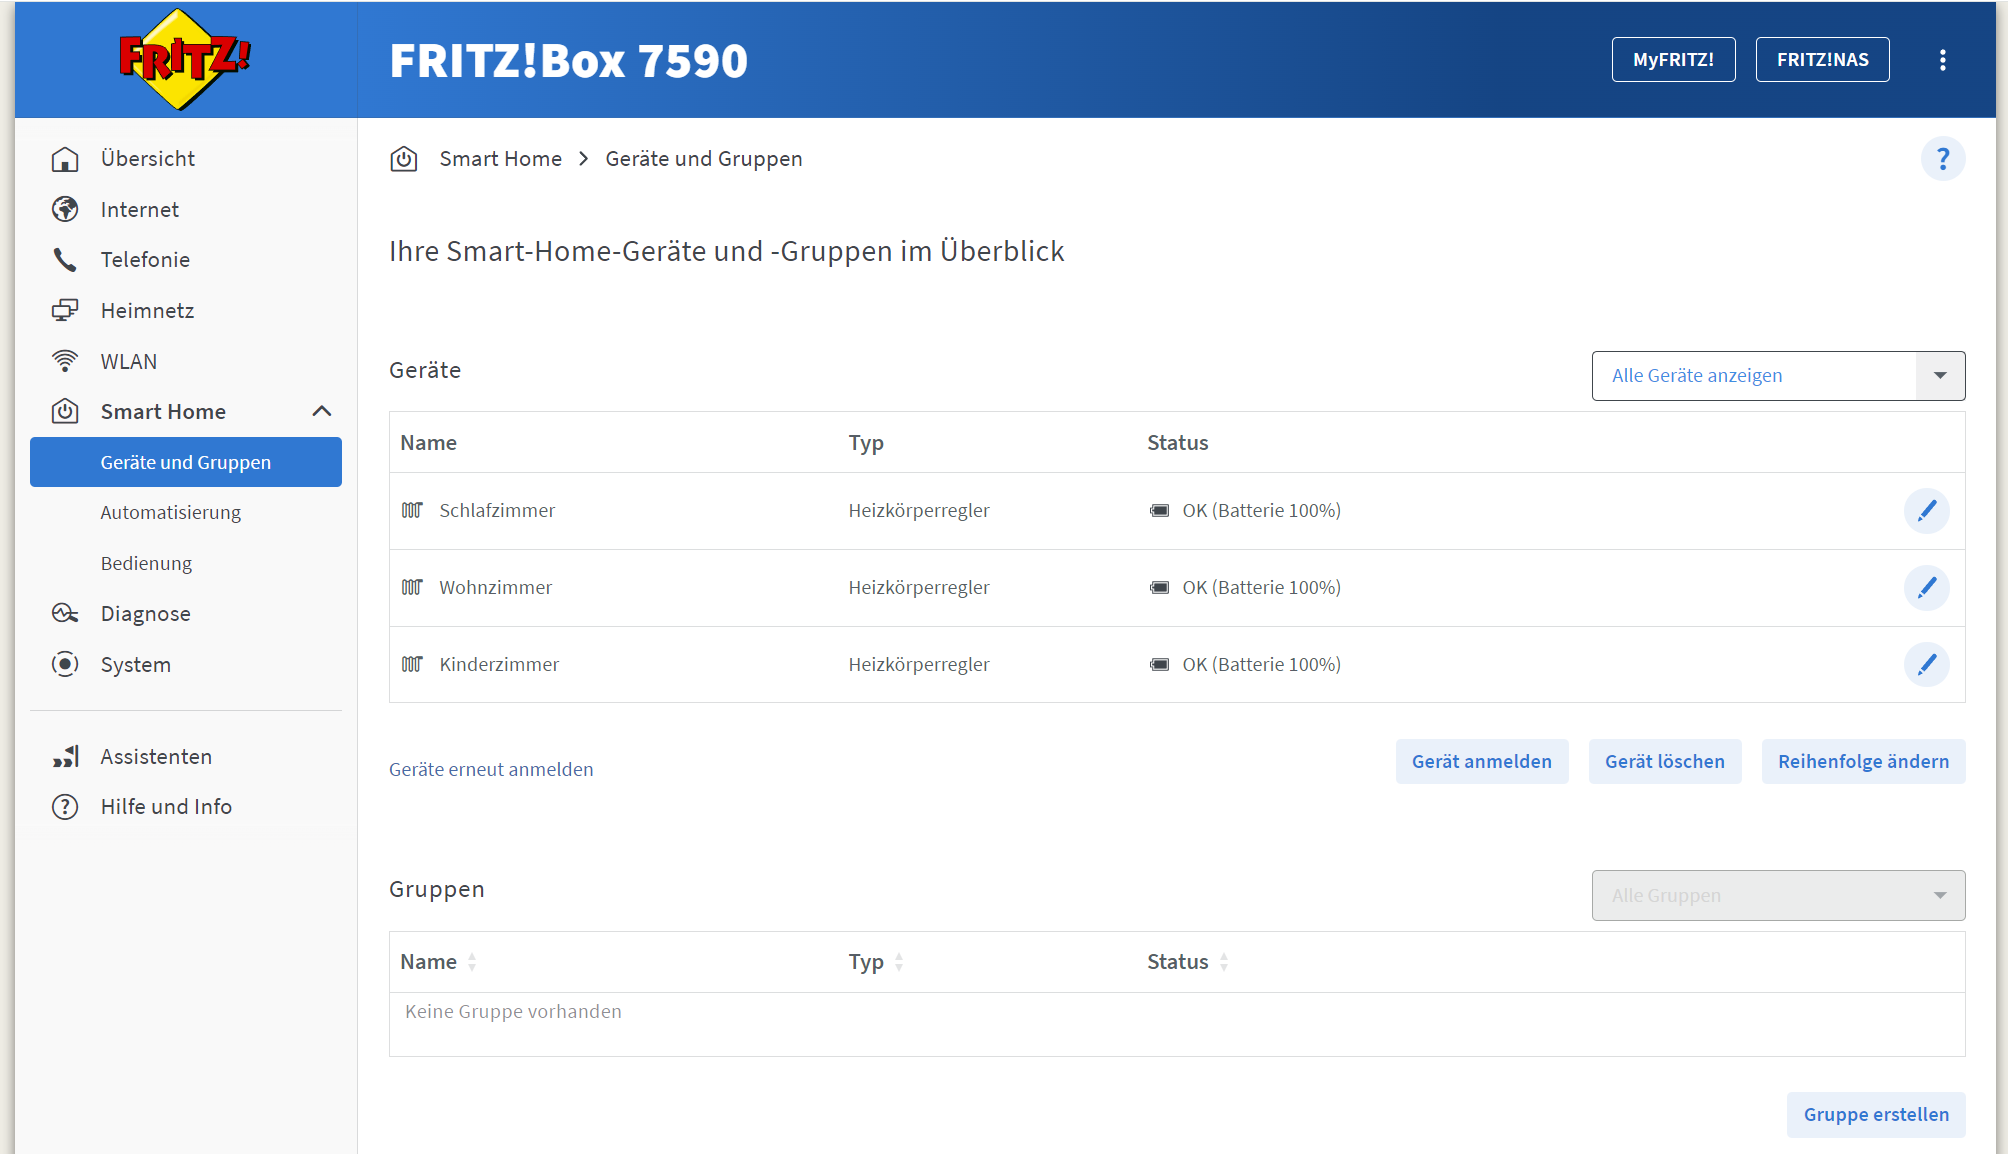Viewport: 2008px width, 1154px height.
Task: Click Heizkörperregler type for Schlafzimmer
Action: (918, 510)
